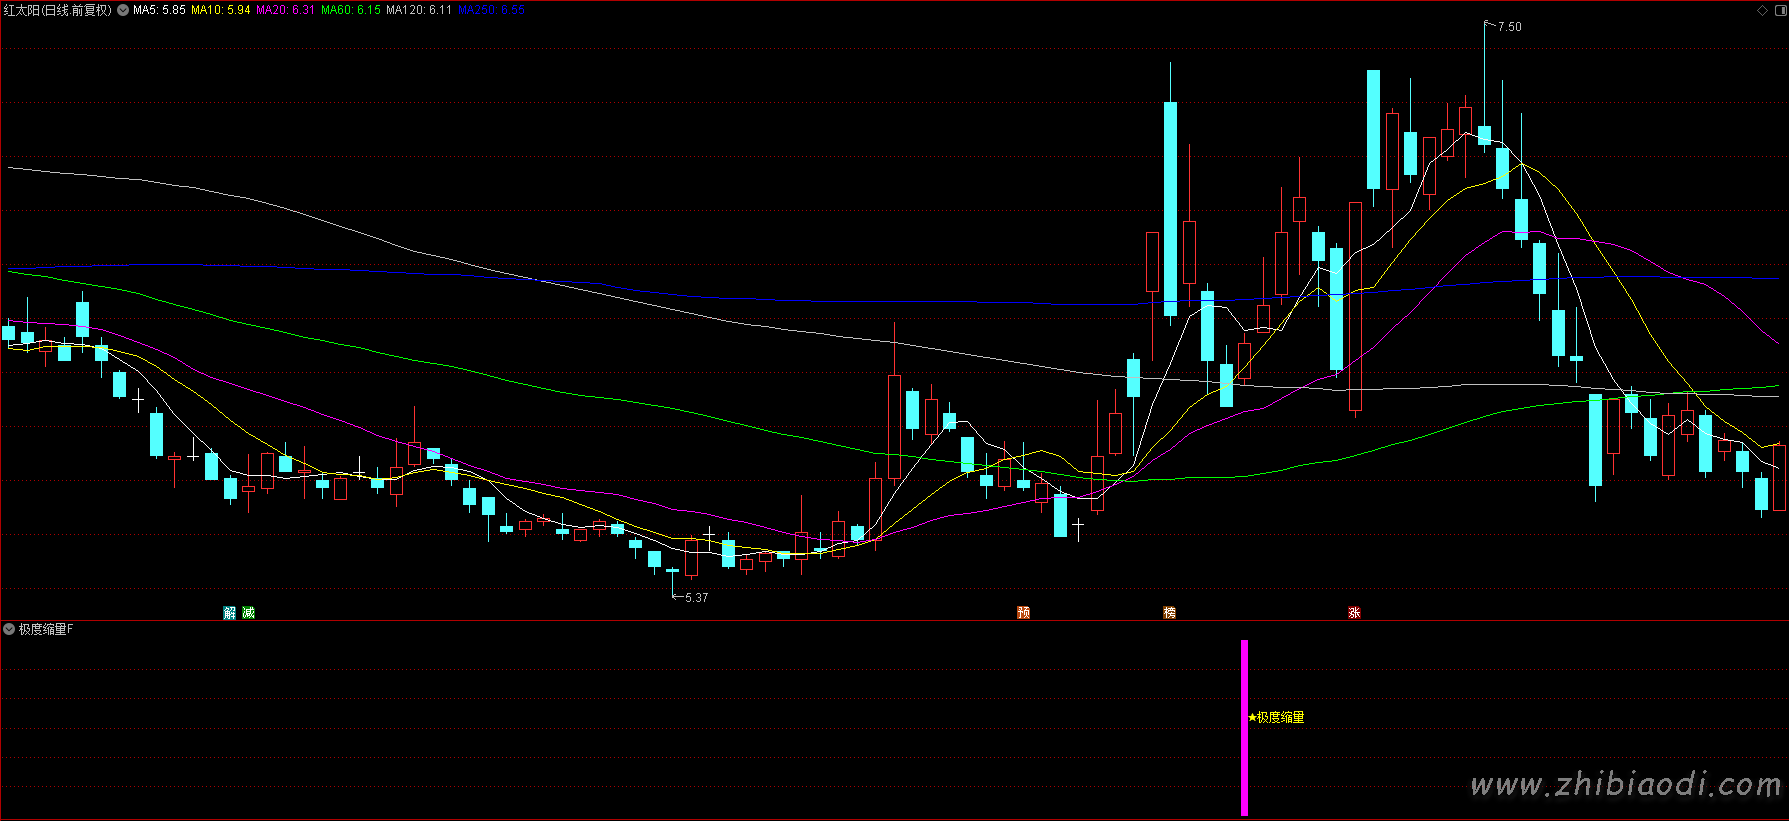Select the MA5 moving average label
Image resolution: width=1789 pixels, height=821 pixels.
coord(159,10)
